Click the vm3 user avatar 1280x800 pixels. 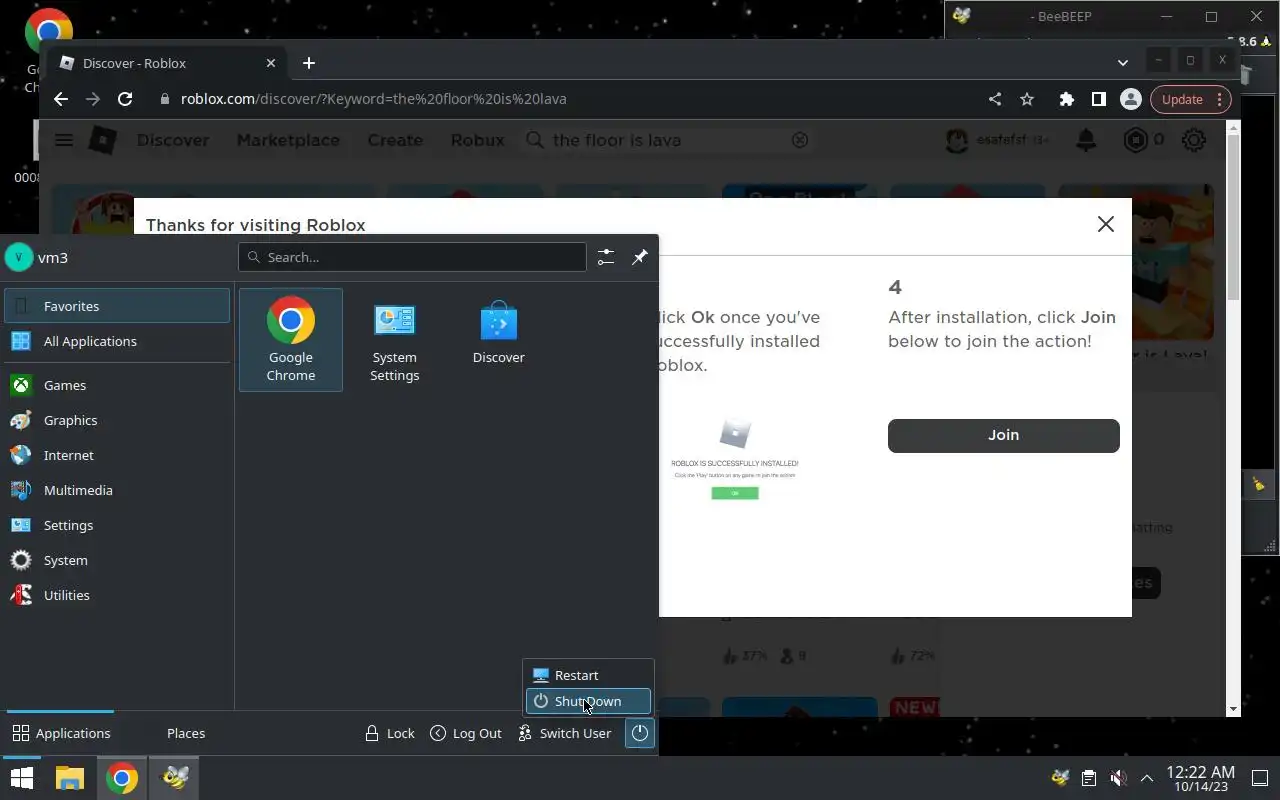[x=18, y=257]
